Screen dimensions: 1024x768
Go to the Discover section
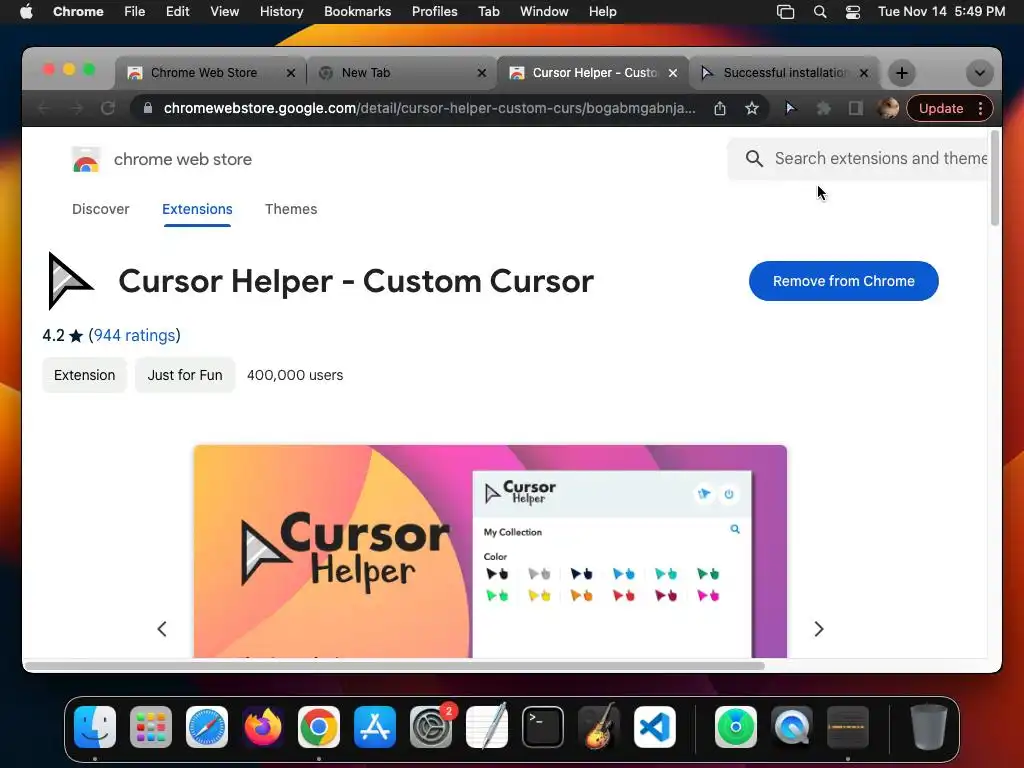click(101, 209)
